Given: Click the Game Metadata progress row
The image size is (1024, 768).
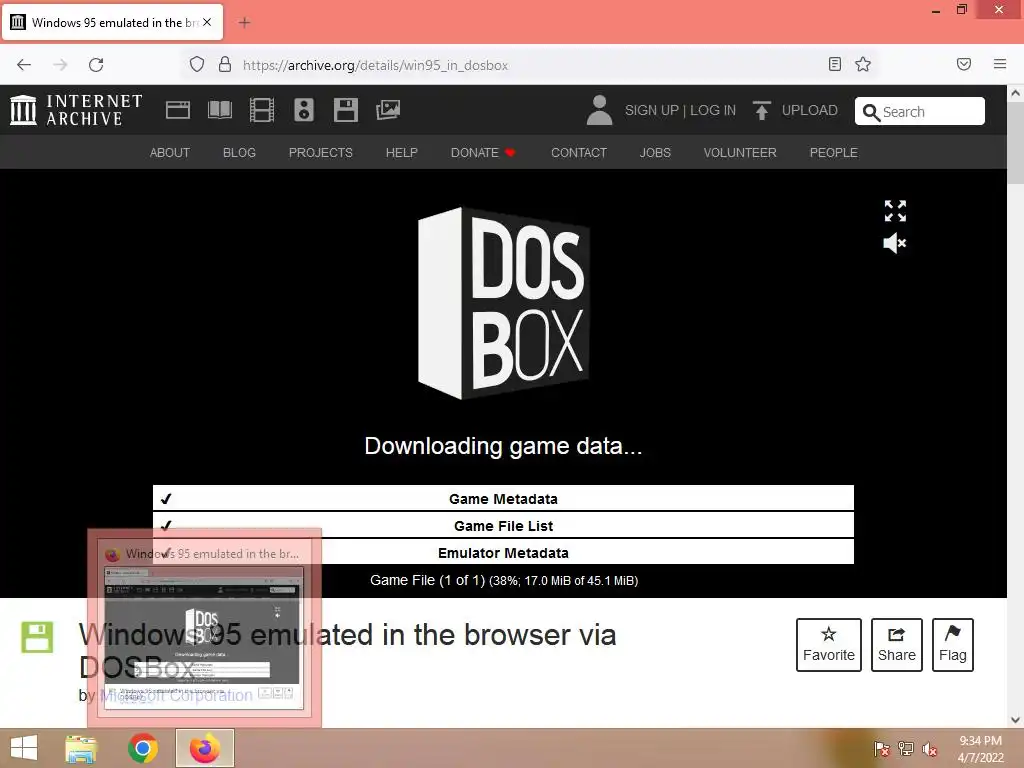Looking at the screenshot, I should [x=503, y=498].
